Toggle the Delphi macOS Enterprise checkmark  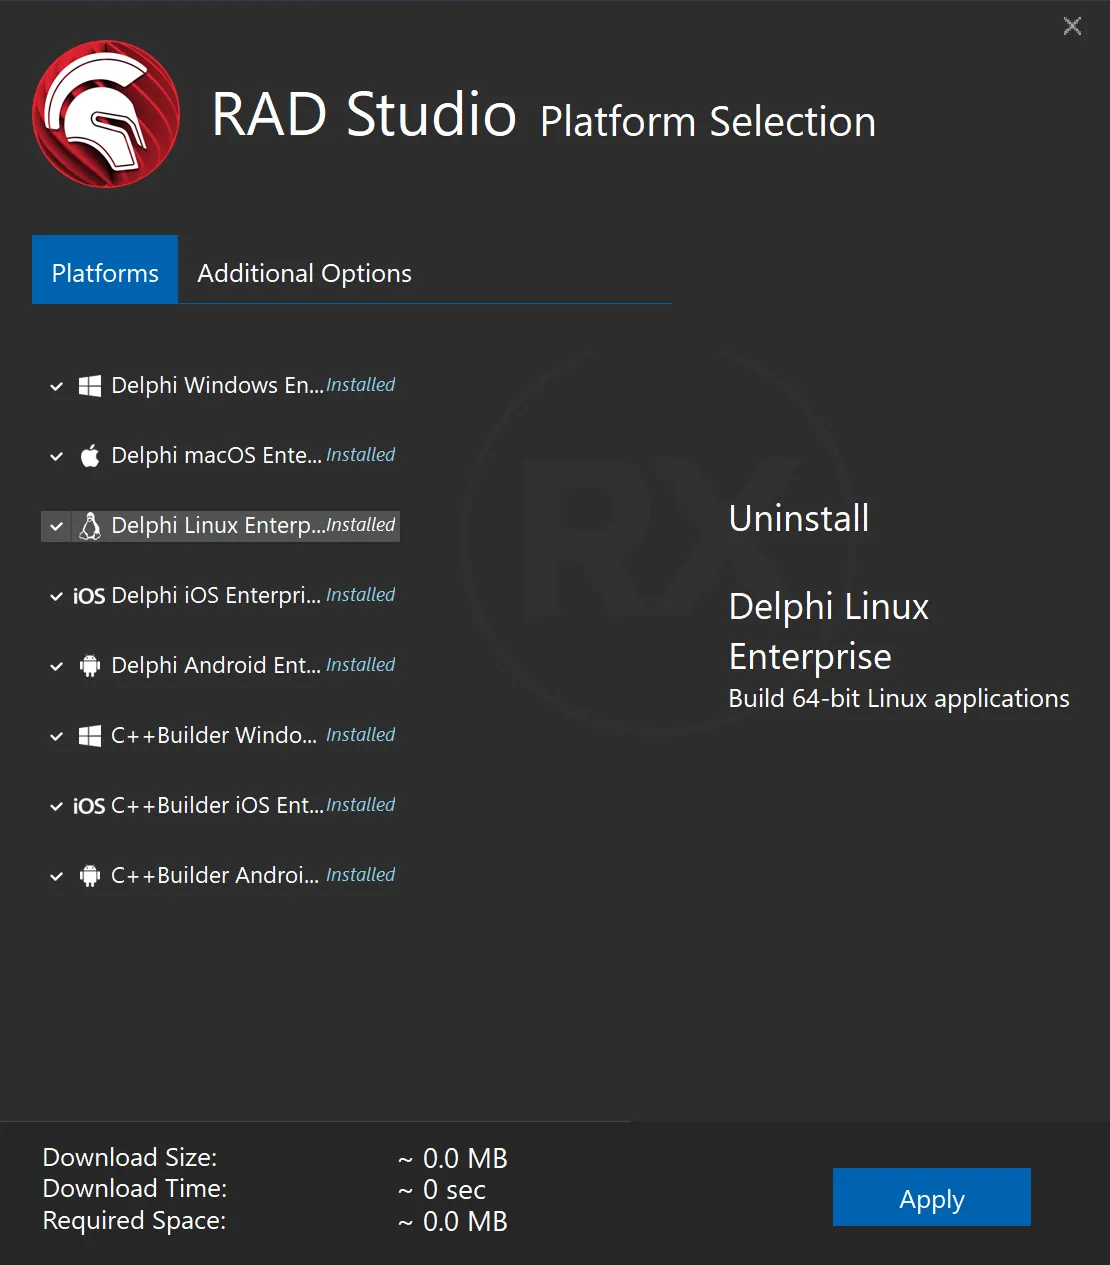pyautogui.click(x=57, y=456)
